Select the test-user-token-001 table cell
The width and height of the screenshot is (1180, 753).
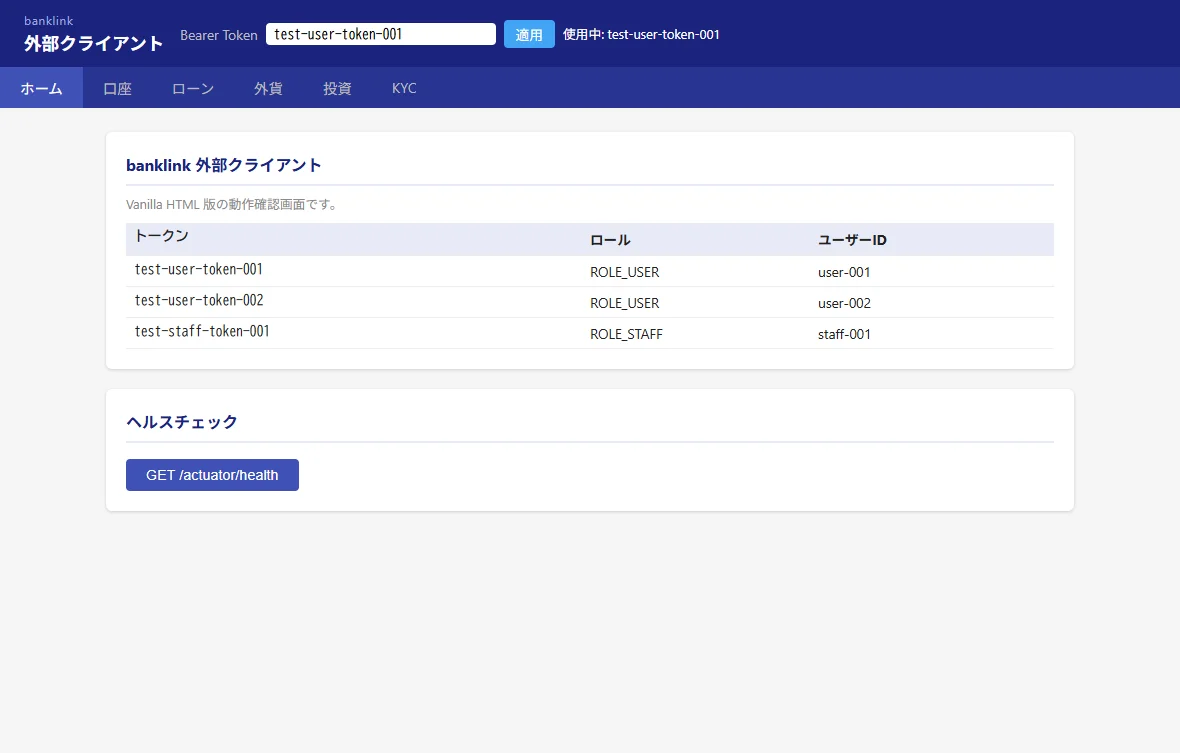point(354,271)
